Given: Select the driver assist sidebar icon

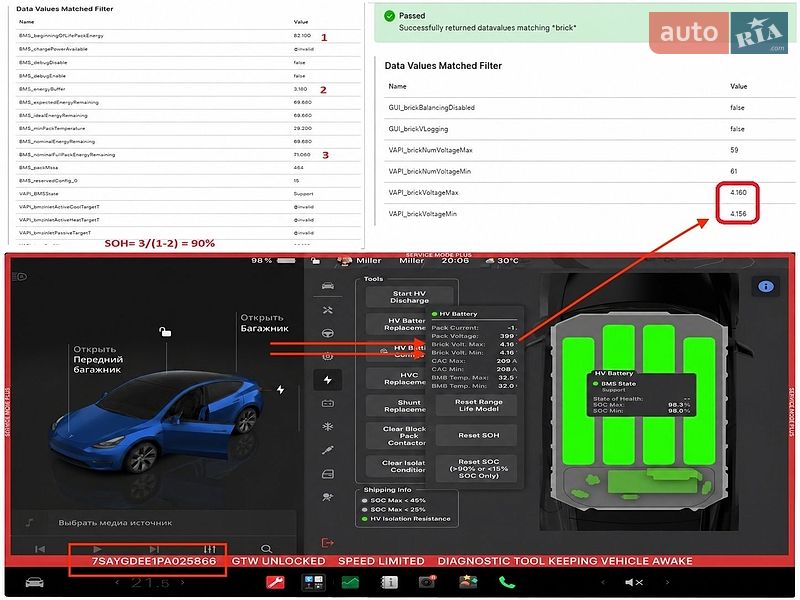Looking at the screenshot, I should [x=328, y=497].
